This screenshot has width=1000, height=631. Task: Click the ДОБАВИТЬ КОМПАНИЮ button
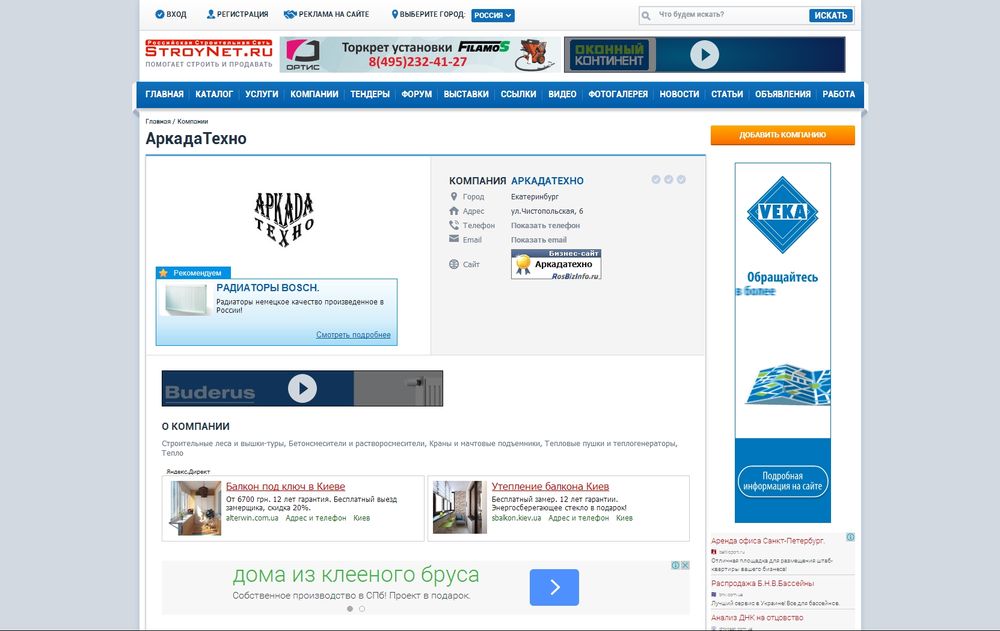[x=783, y=135]
